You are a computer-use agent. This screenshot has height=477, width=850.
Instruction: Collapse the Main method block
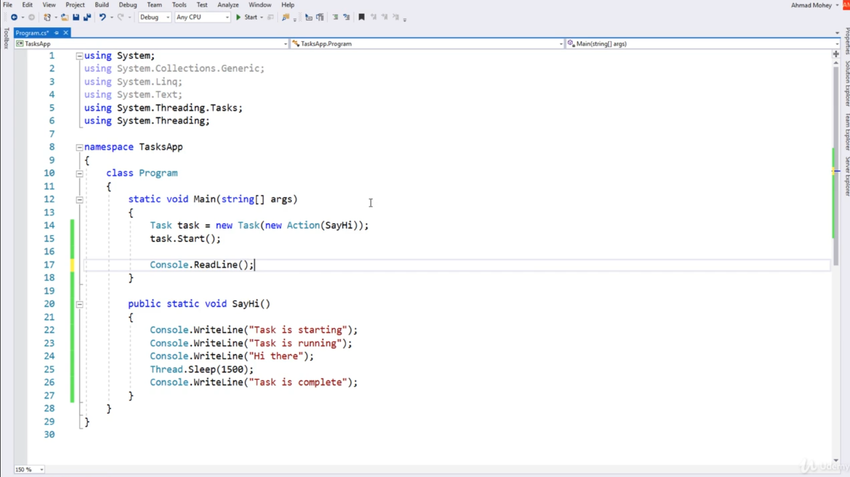tap(79, 199)
